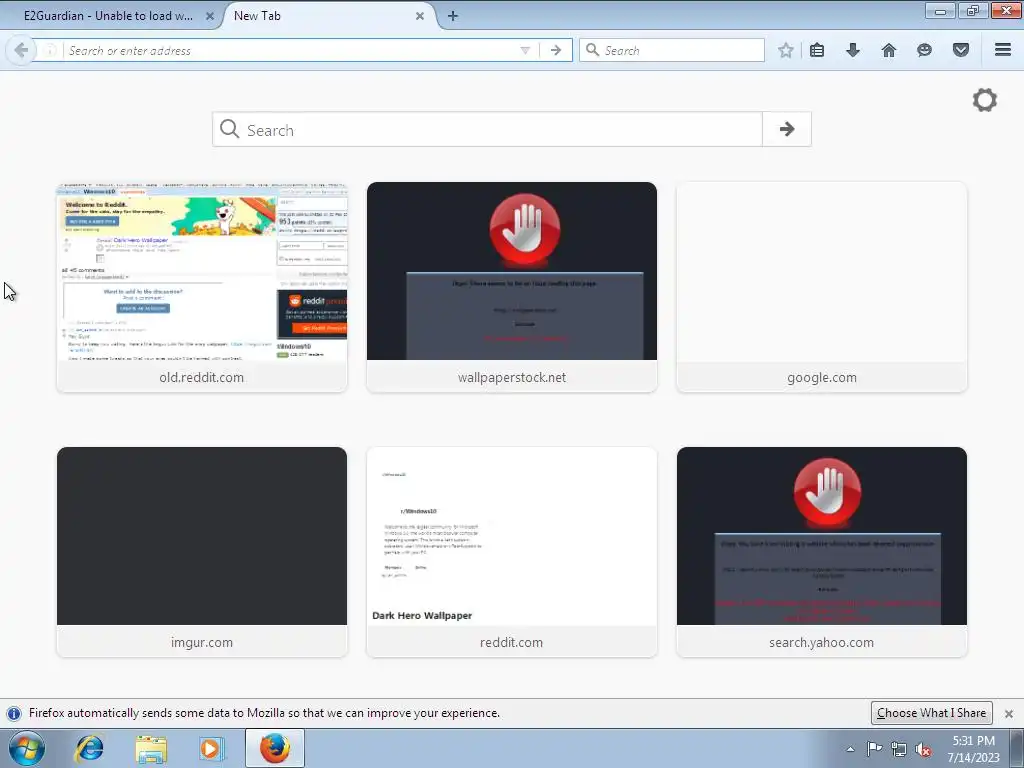Viewport: 1024px width, 768px height.
Task: Switch to the E2Guardian tab
Action: click(108, 16)
